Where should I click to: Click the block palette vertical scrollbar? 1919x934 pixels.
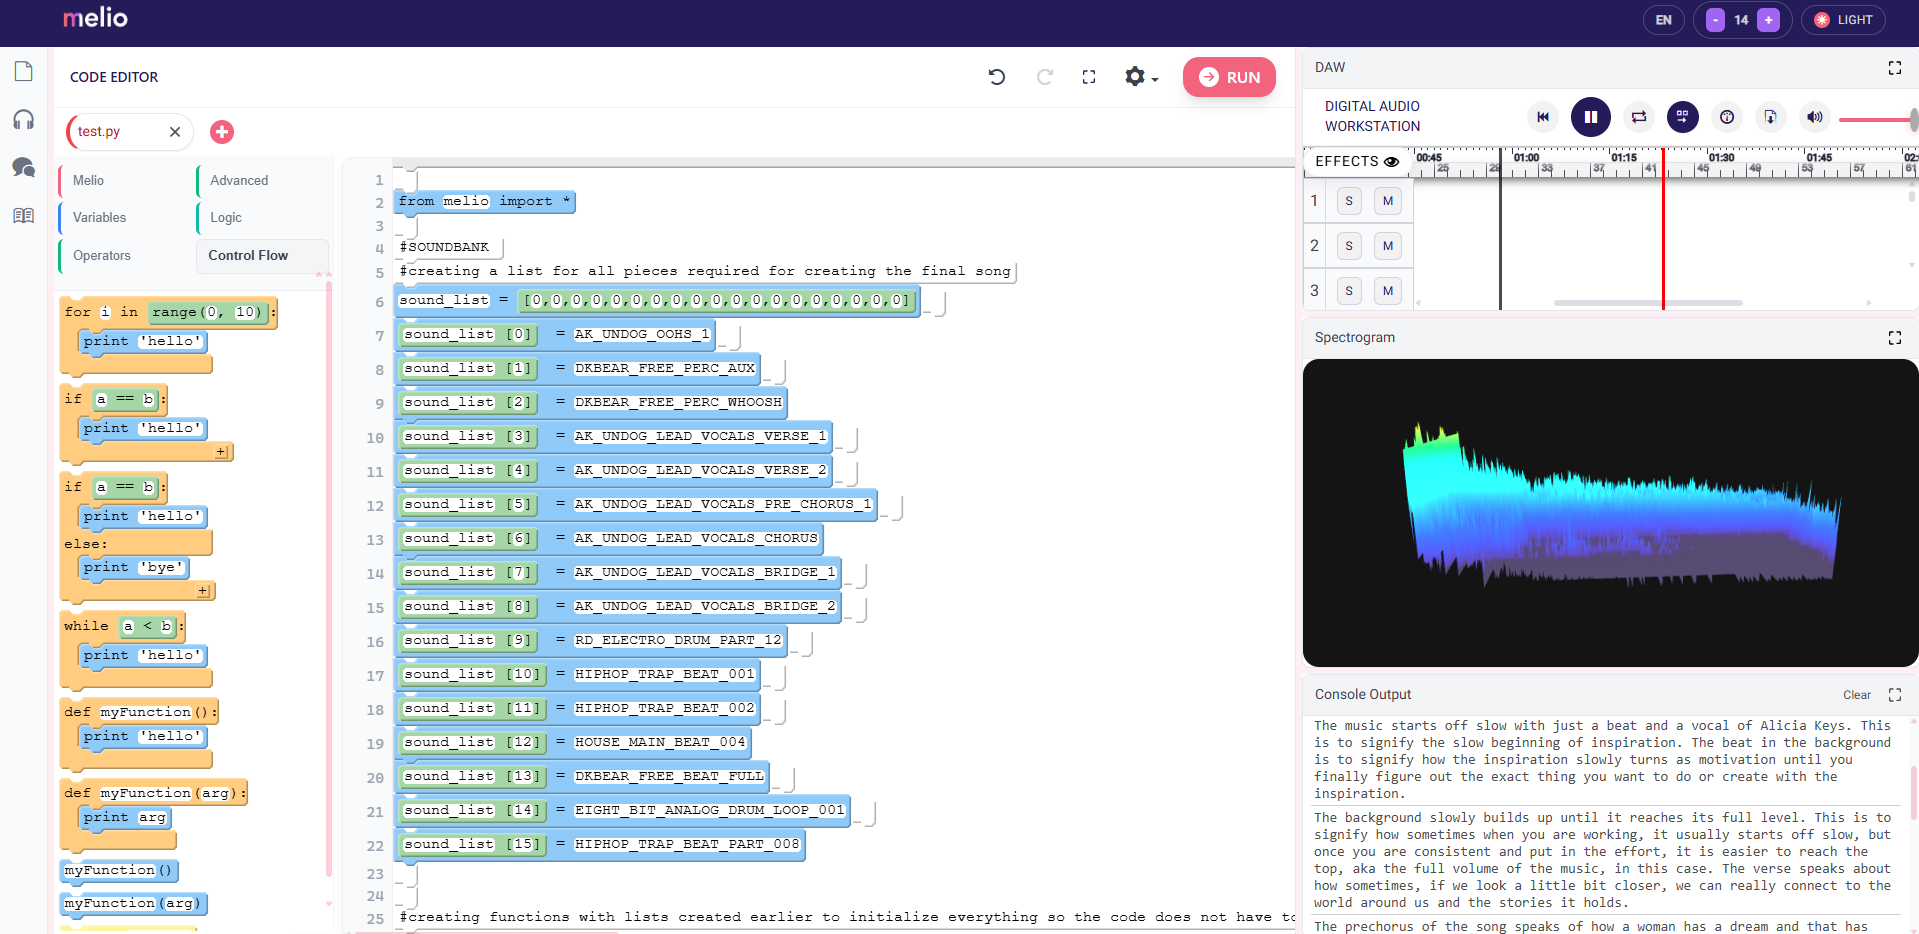click(x=329, y=580)
